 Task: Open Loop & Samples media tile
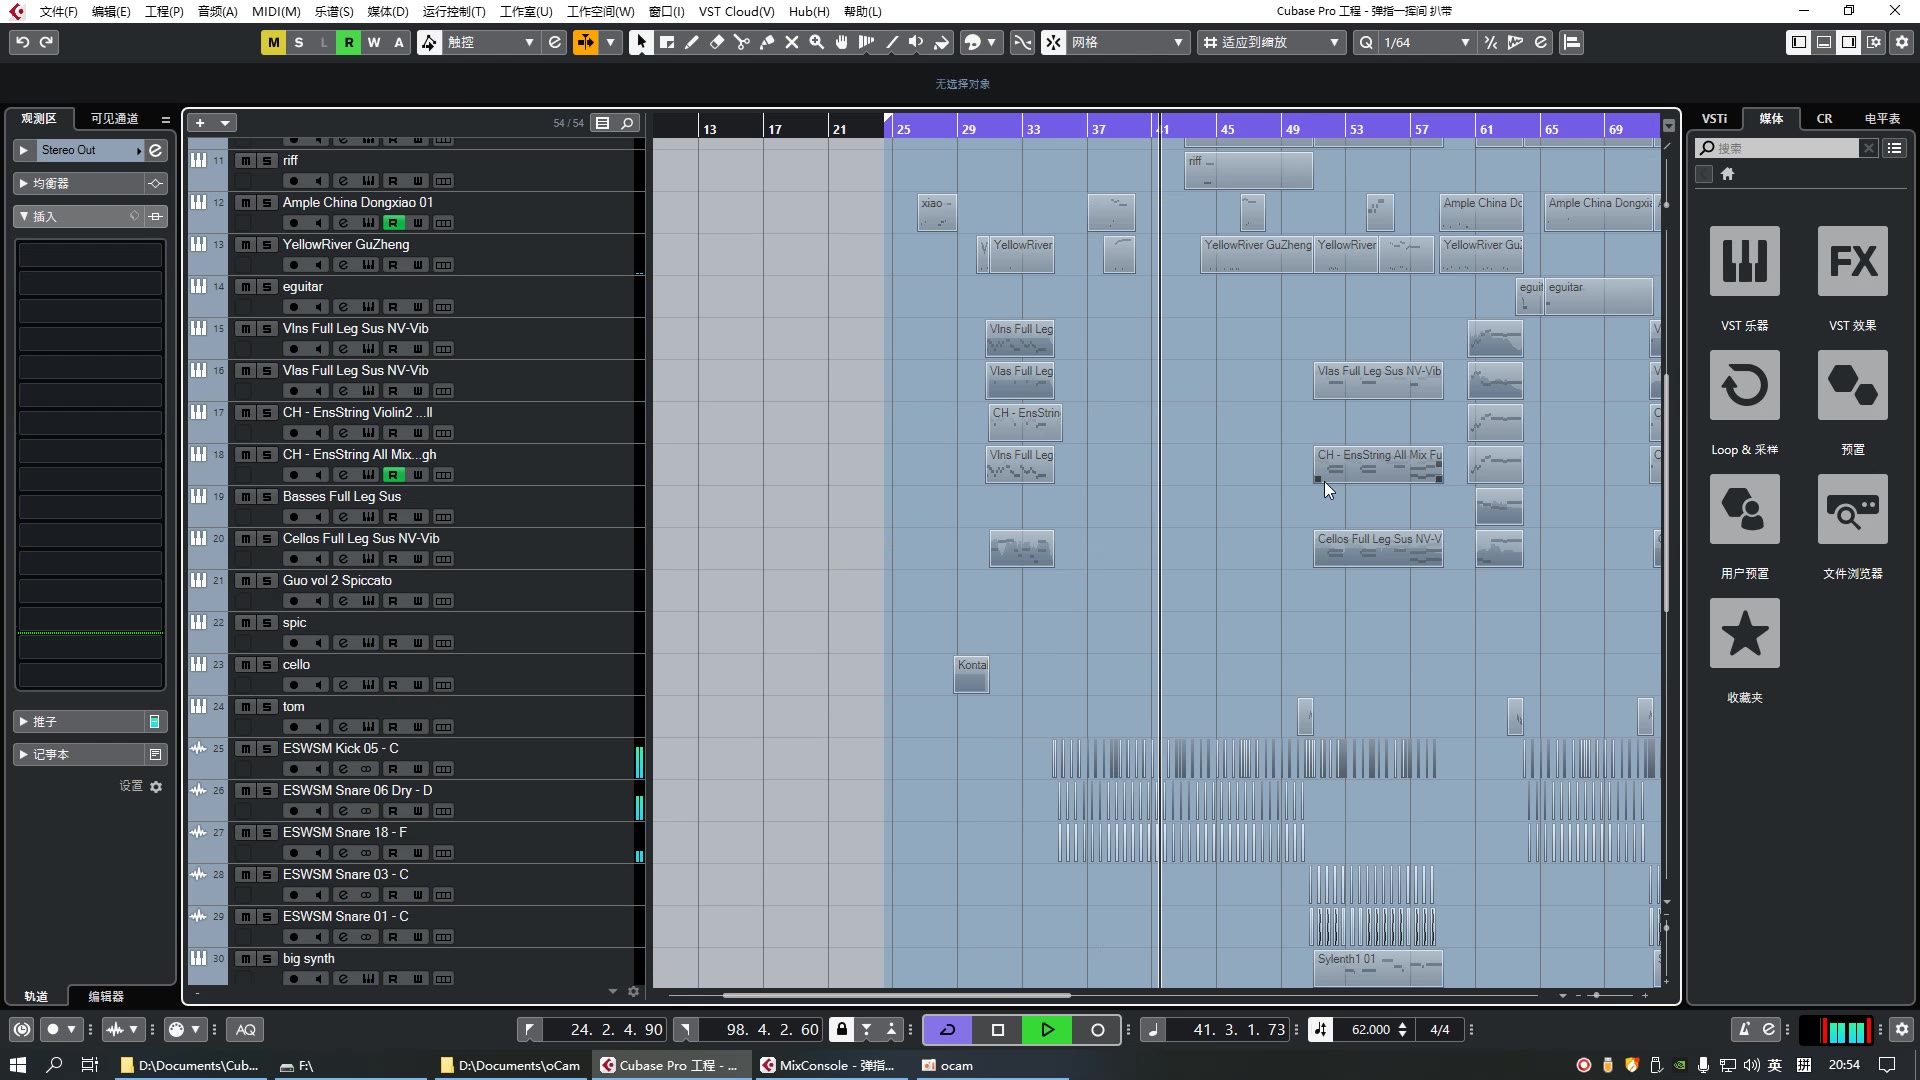(1745, 385)
